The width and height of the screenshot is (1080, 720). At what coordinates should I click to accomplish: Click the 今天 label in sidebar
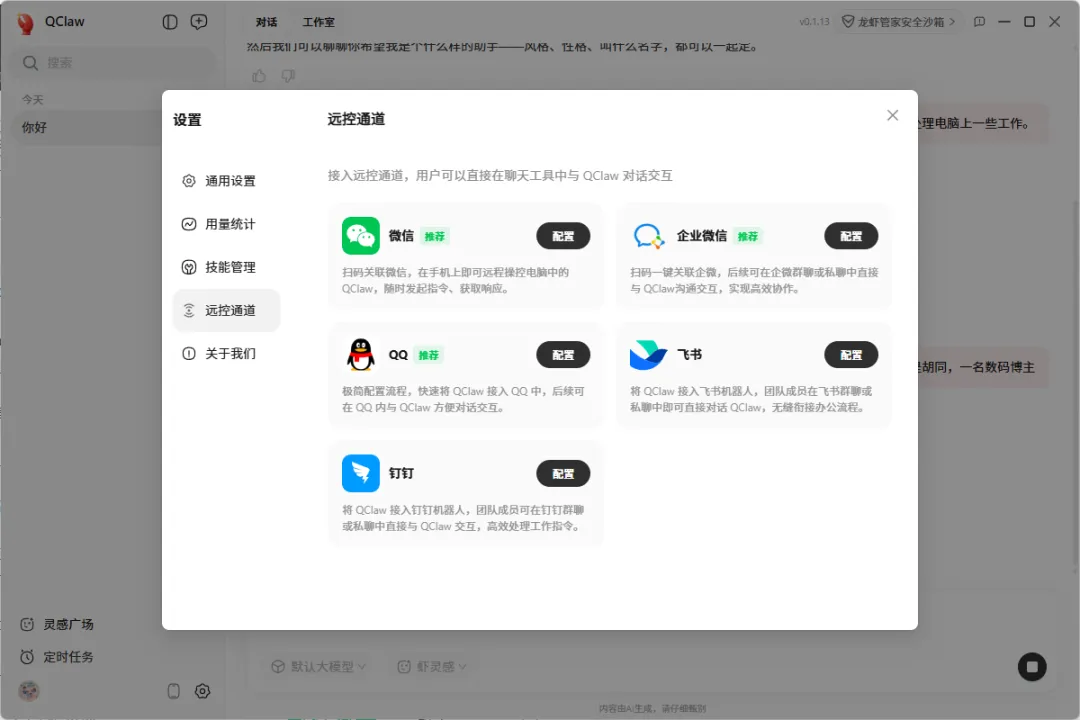tap(32, 100)
